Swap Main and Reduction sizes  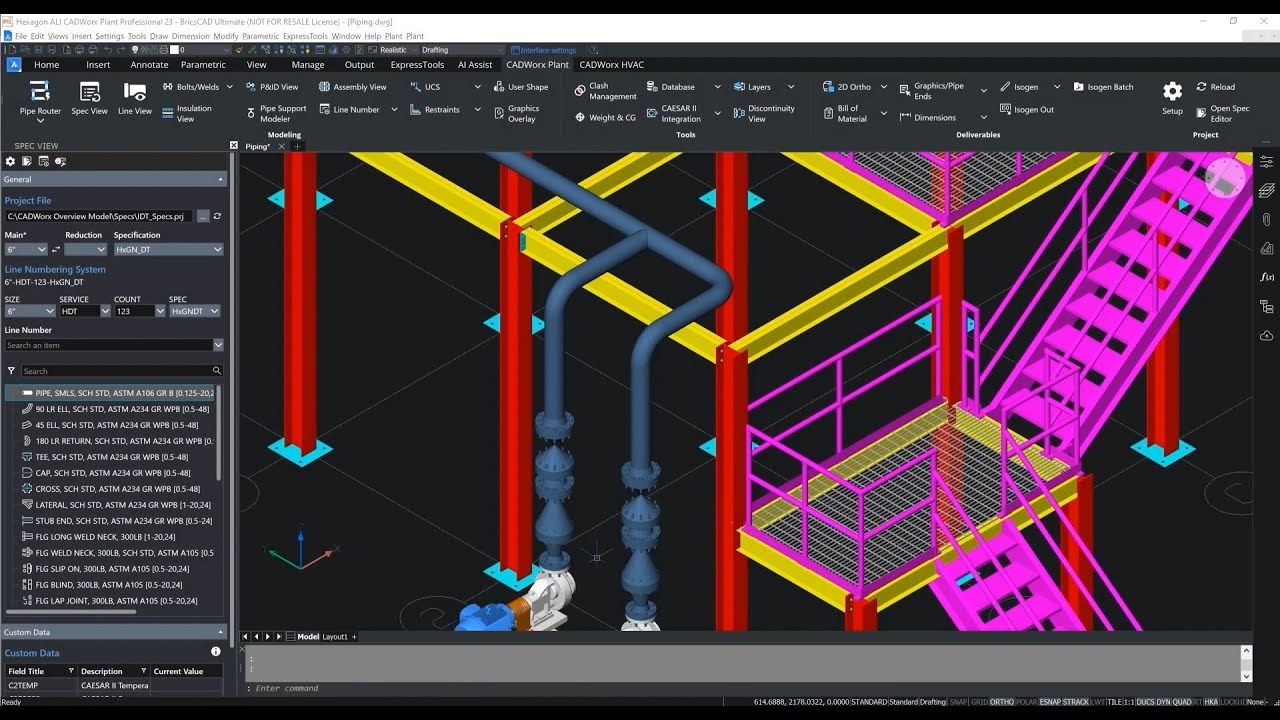point(56,249)
